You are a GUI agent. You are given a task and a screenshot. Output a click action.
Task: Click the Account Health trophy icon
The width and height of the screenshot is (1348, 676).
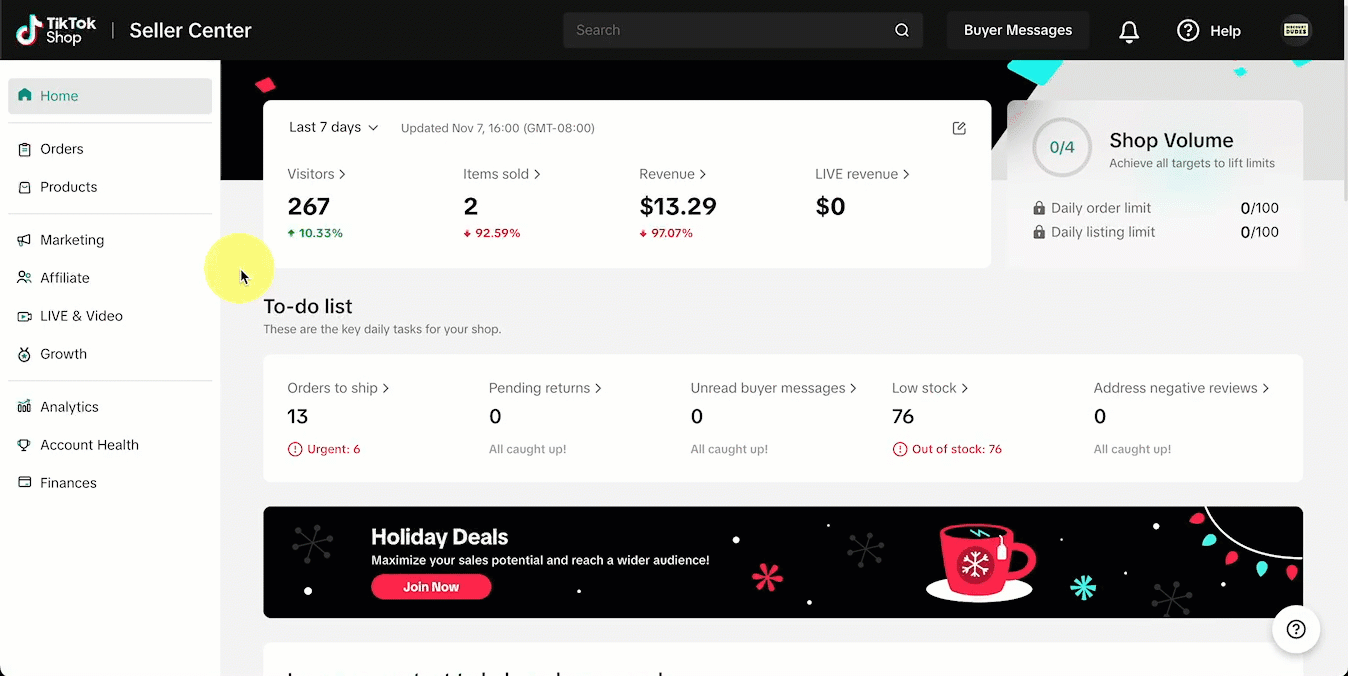pos(24,445)
